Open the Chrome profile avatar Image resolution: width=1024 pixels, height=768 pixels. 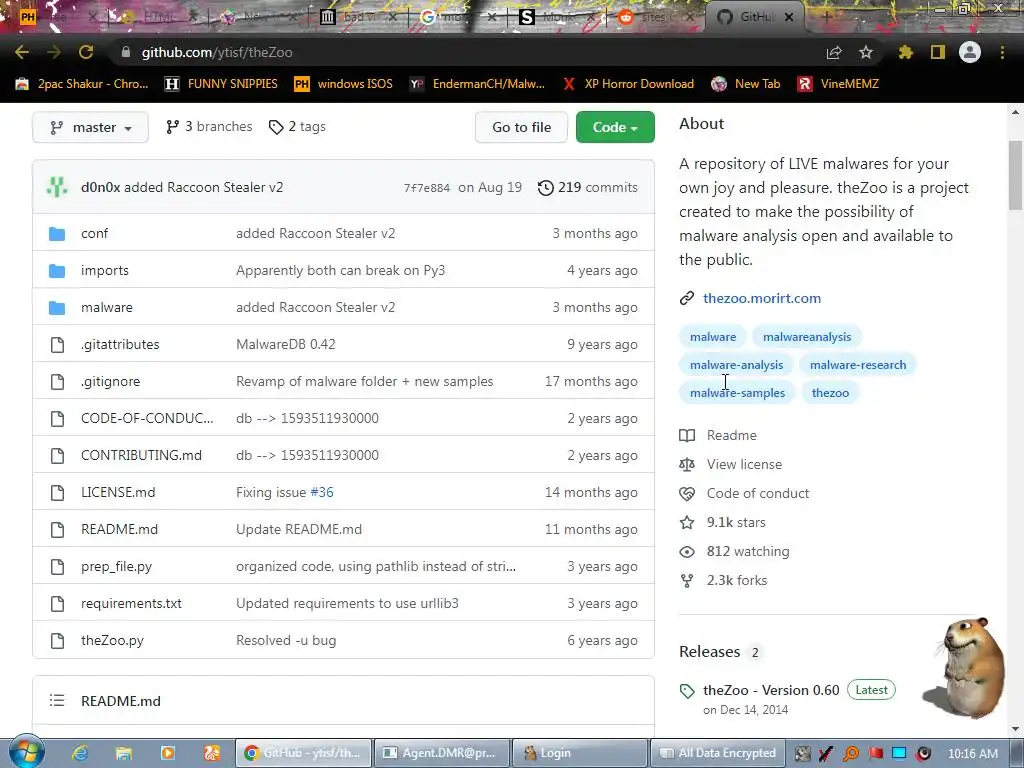click(970, 52)
